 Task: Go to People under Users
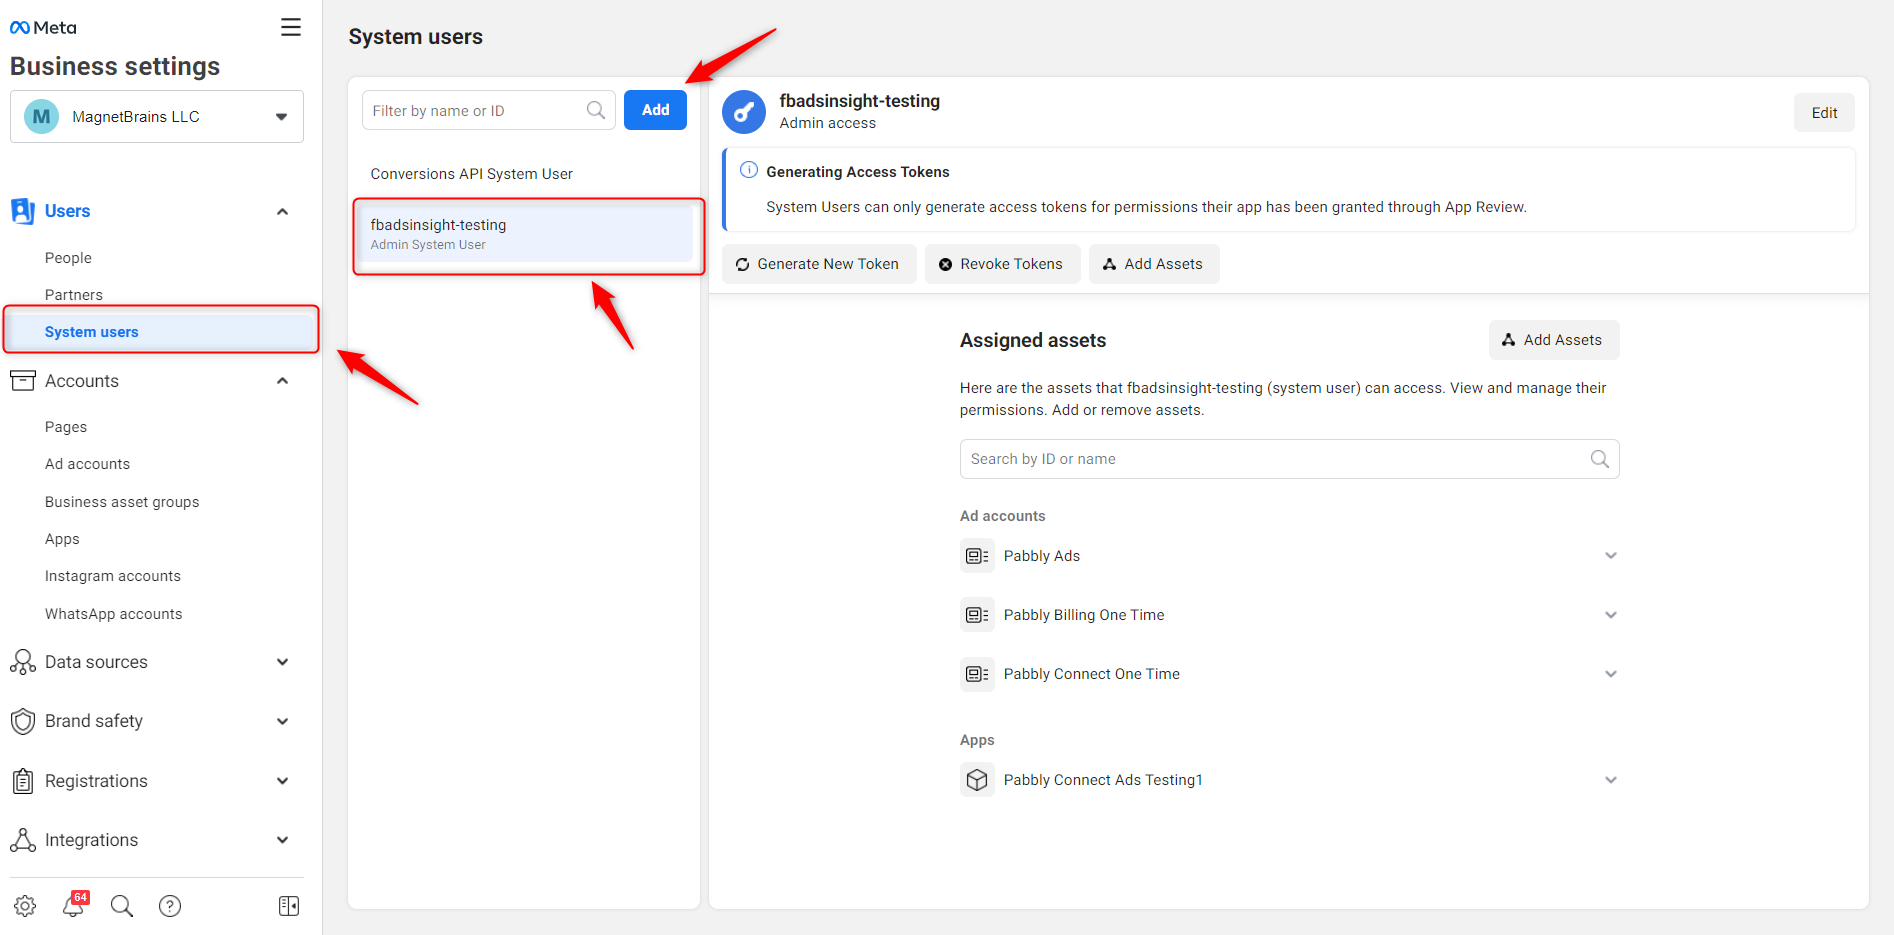[68, 258]
